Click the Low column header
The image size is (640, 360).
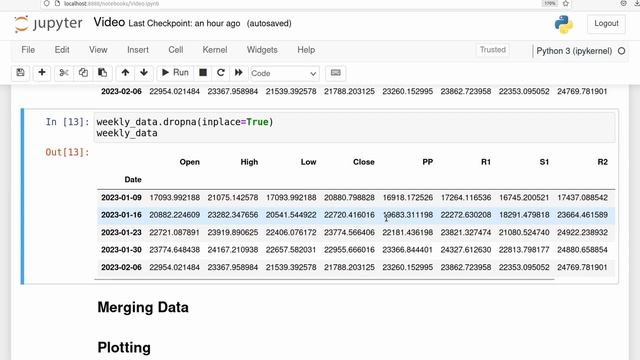pyautogui.click(x=308, y=162)
